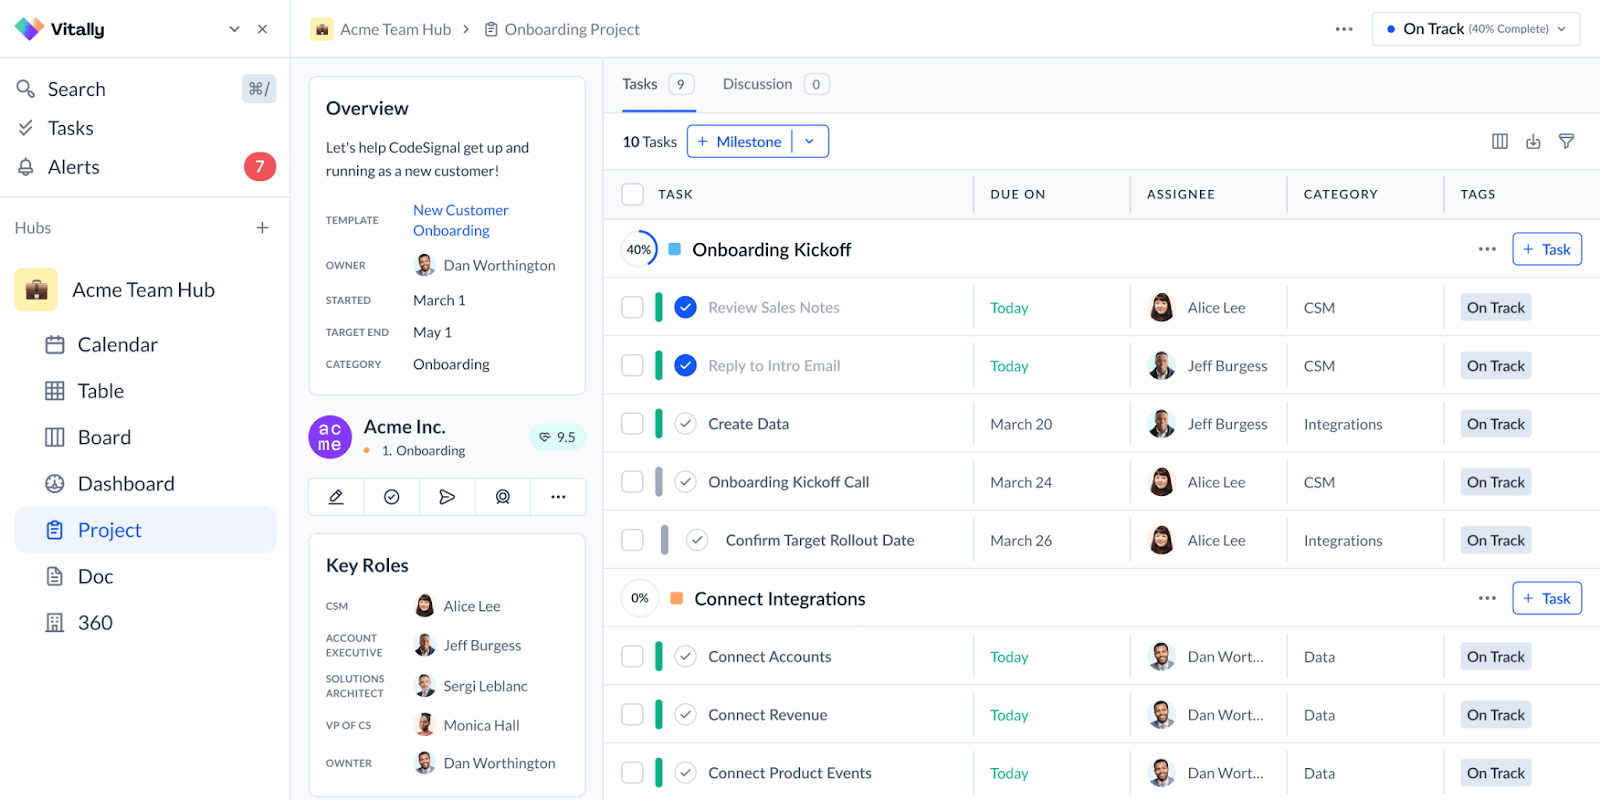Open the filter funnel icon
1600x800 pixels.
[1567, 141]
